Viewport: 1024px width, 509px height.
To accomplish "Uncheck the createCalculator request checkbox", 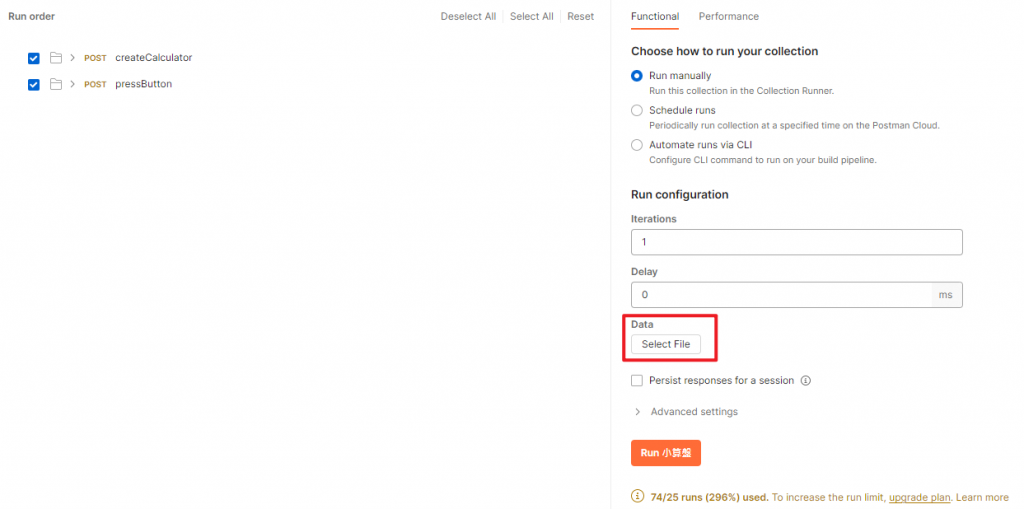I will tap(34, 58).
